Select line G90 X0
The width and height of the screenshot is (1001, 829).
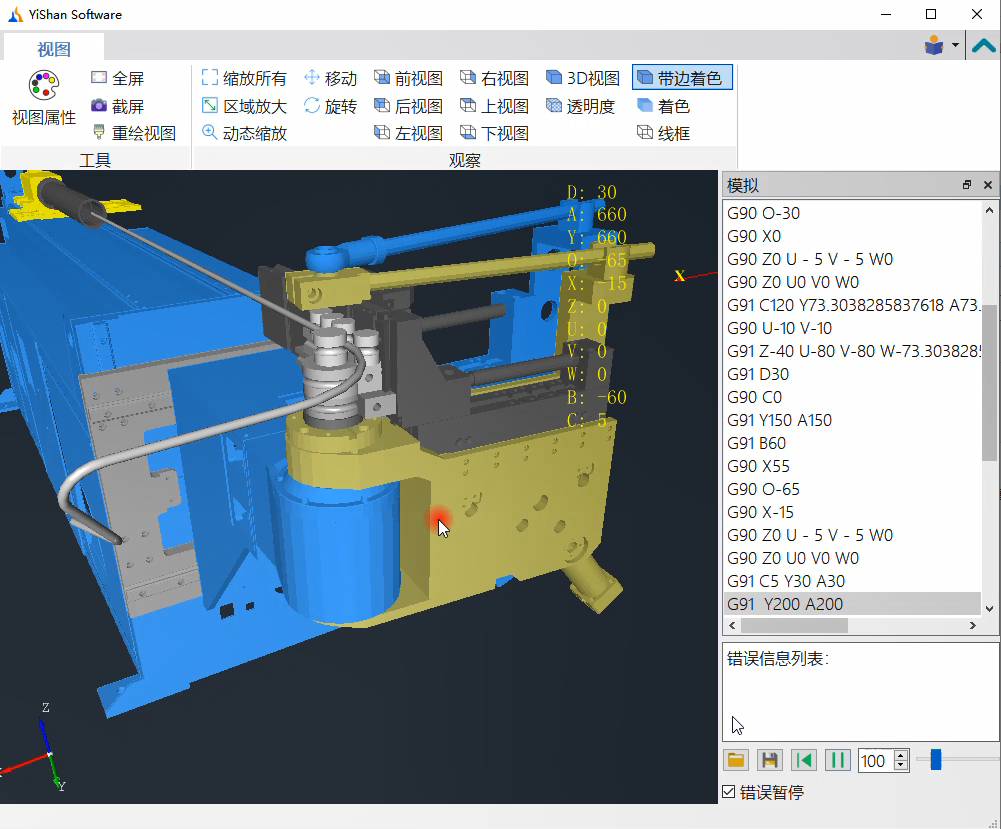coord(852,236)
